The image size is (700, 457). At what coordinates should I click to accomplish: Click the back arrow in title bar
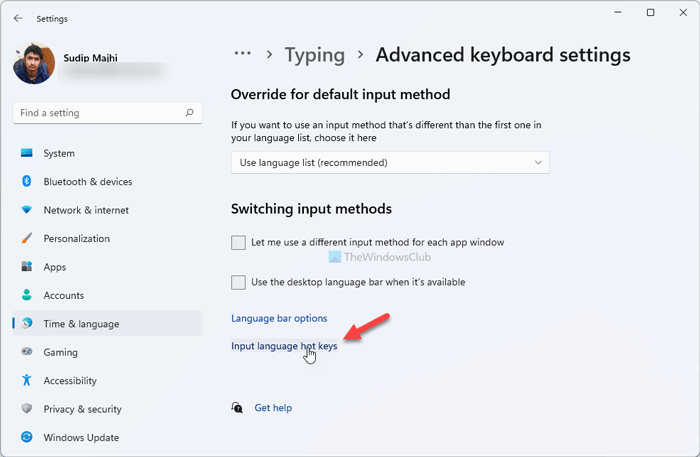(18, 18)
